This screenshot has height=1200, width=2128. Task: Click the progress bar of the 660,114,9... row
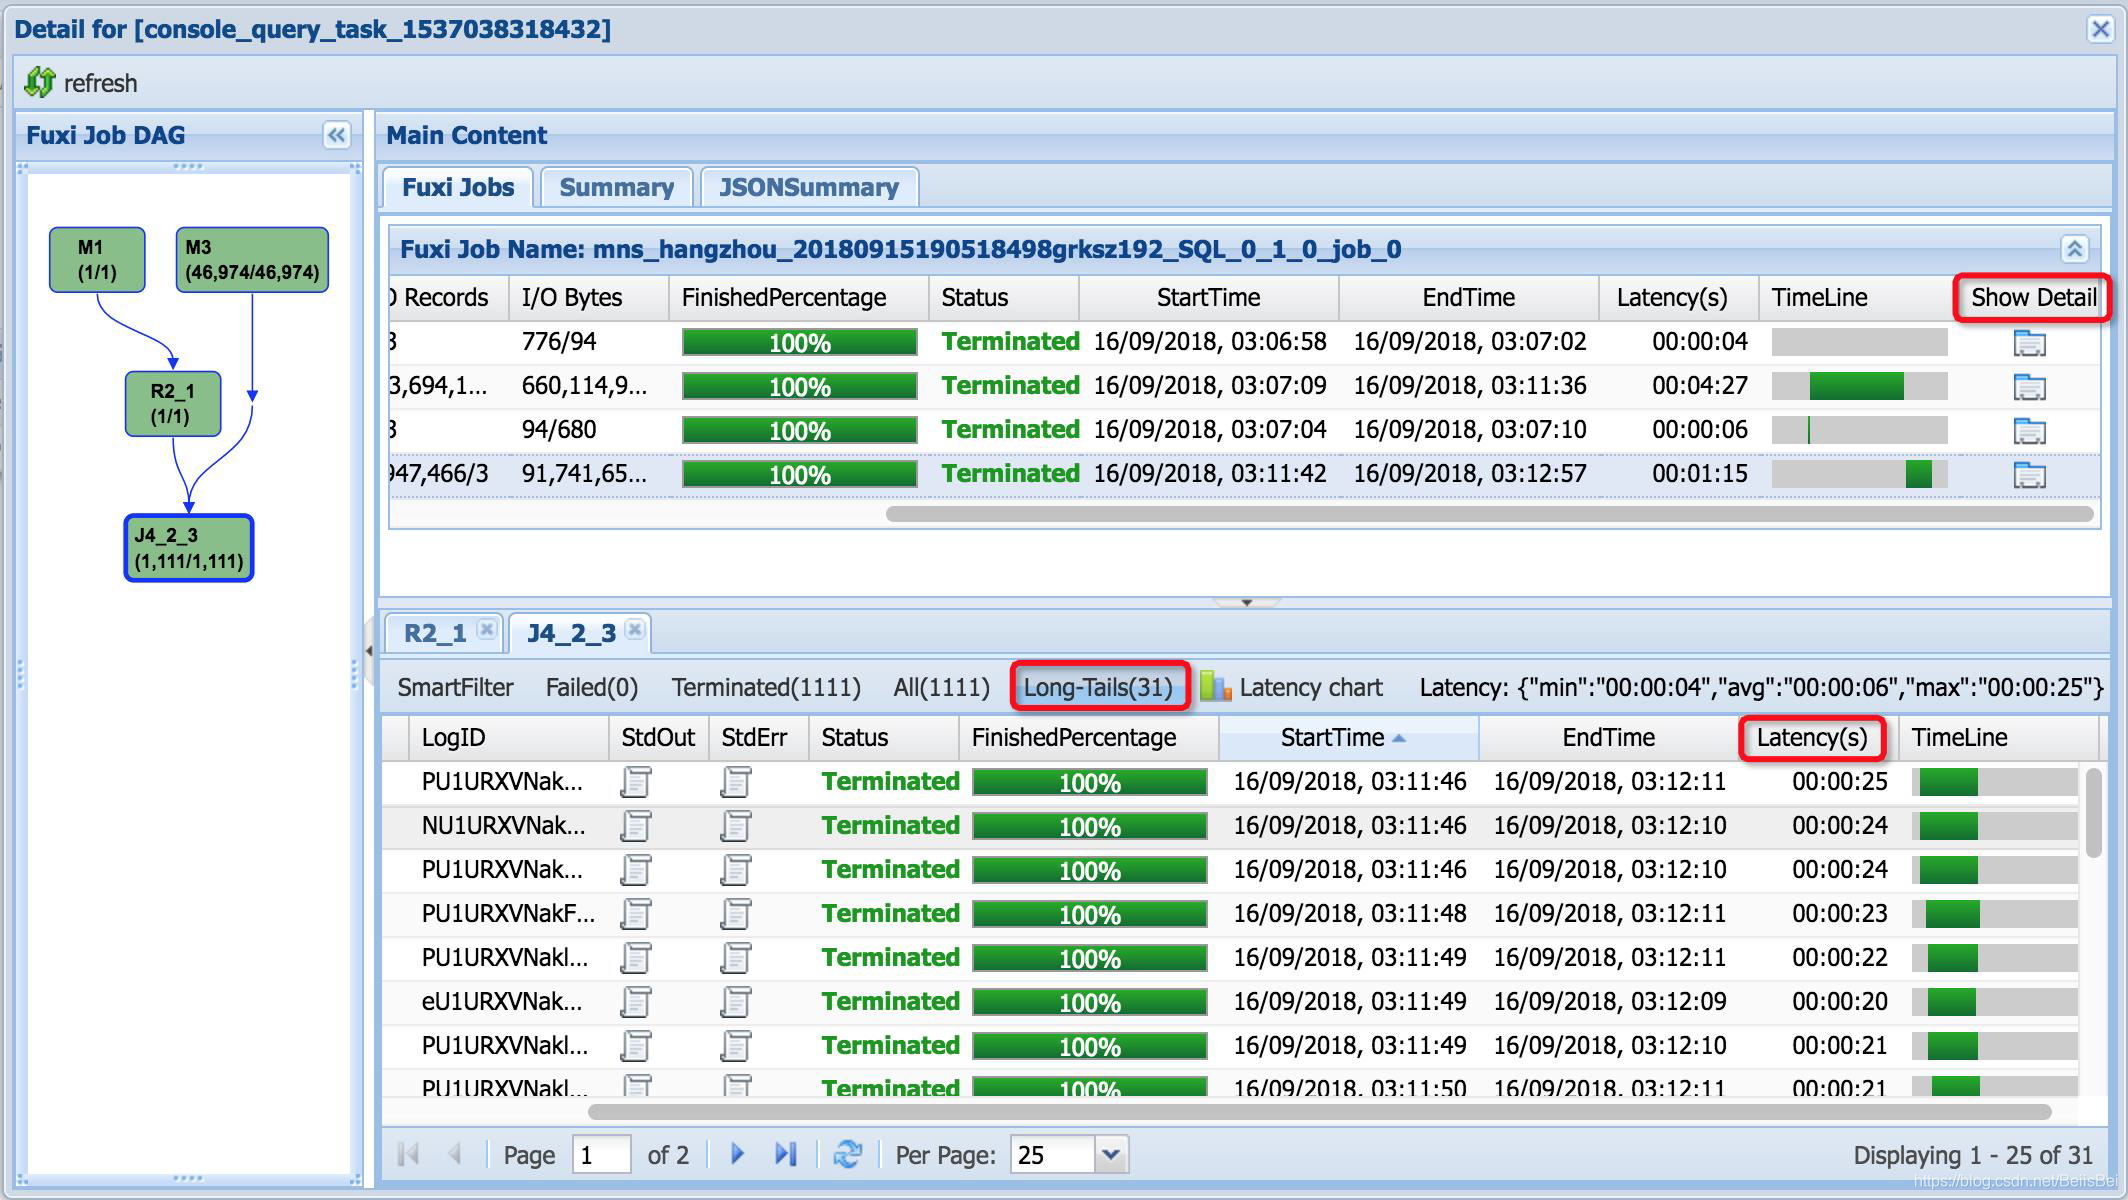coord(799,386)
